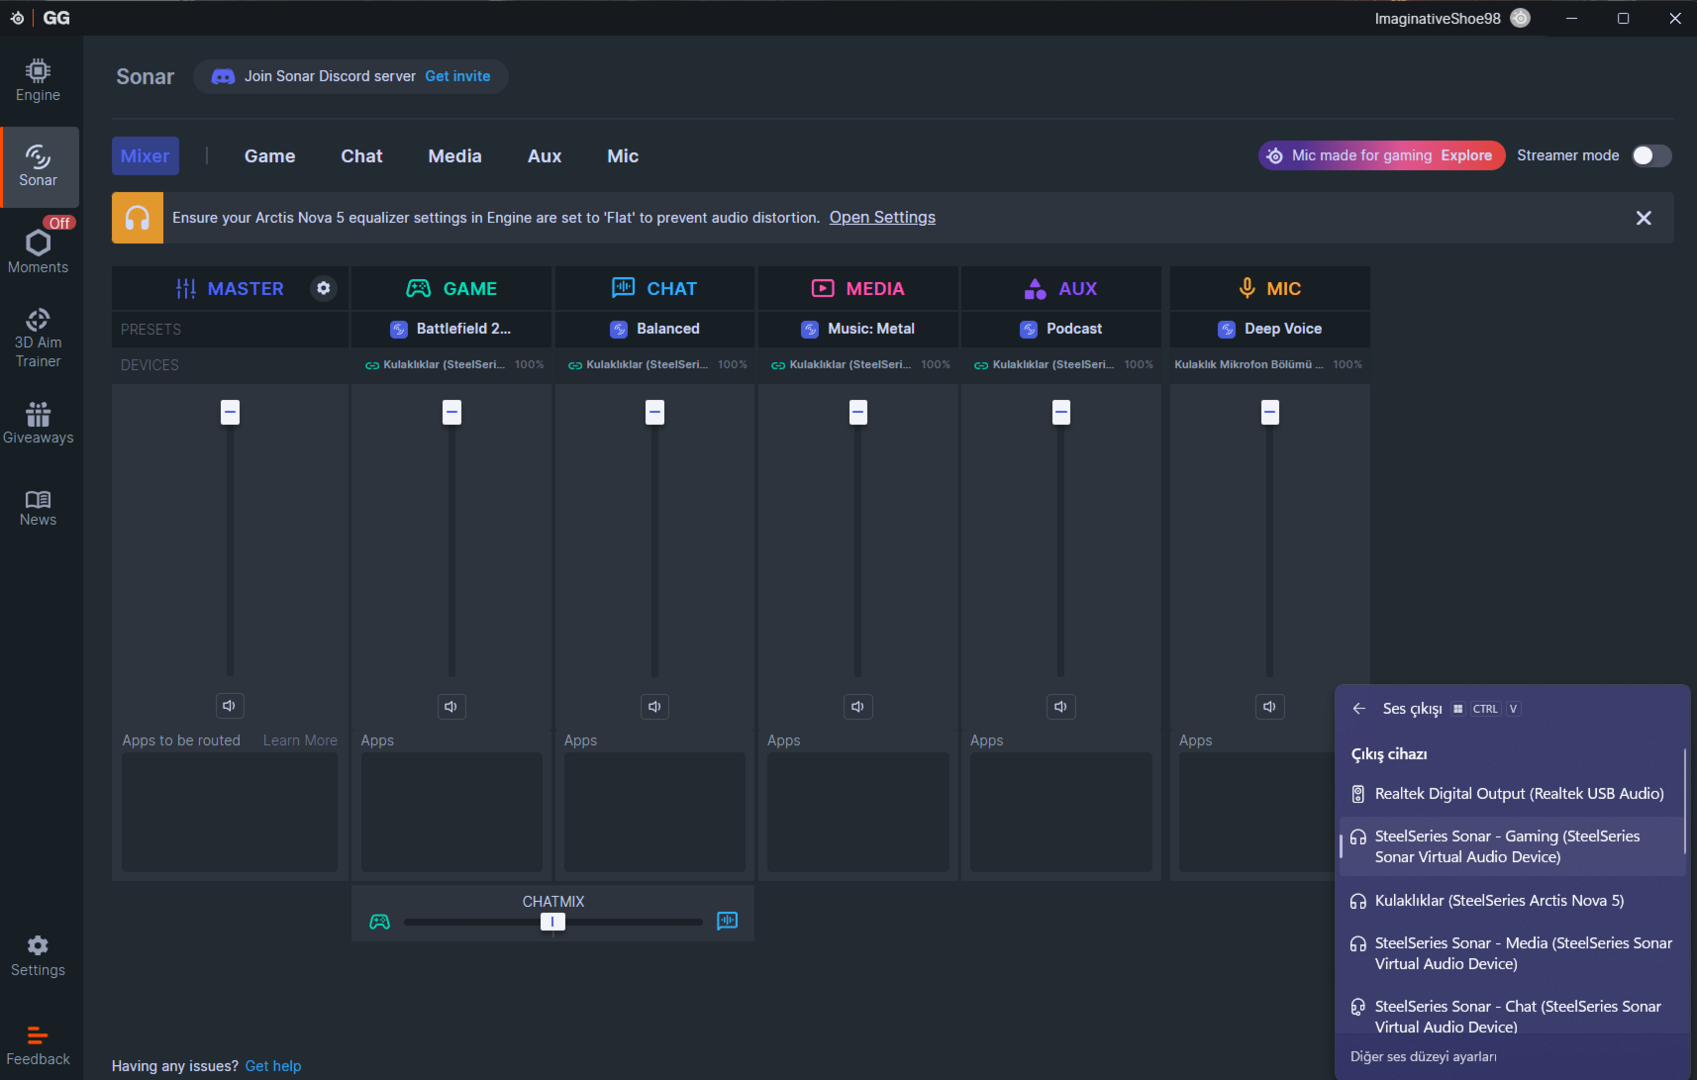Screen dimensions: 1697x1080
Task: Select SteelSeries Sonar - Gaming output
Action: point(1512,846)
